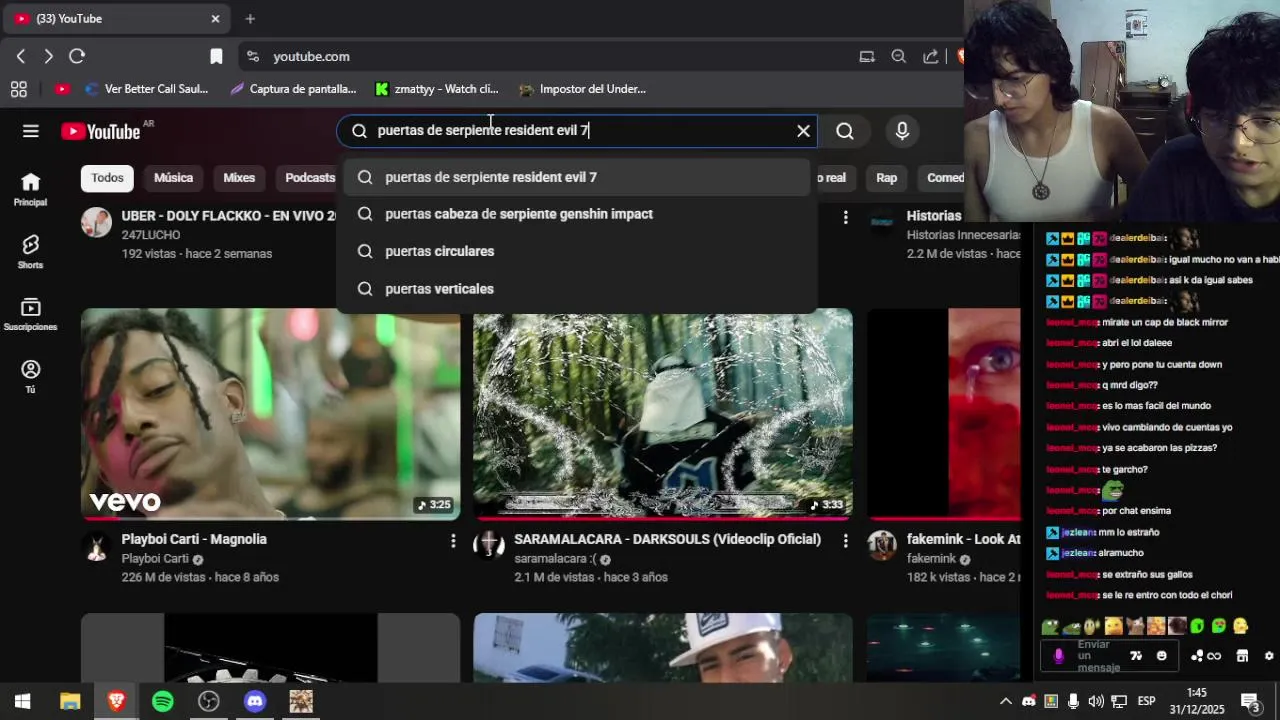Viewport: 1280px width, 720px height.
Task: Open a new browser tab
Action: (x=250, y=18)
